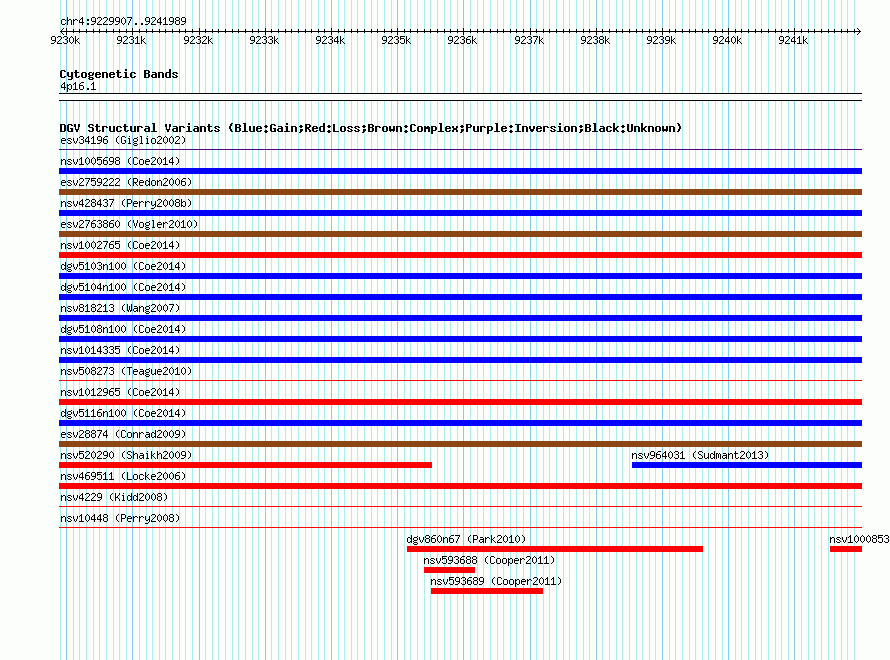Open dgv5116n100 (Coe2014) variant
This screenshot has width=890, height=660.
[x=123, y=413]
